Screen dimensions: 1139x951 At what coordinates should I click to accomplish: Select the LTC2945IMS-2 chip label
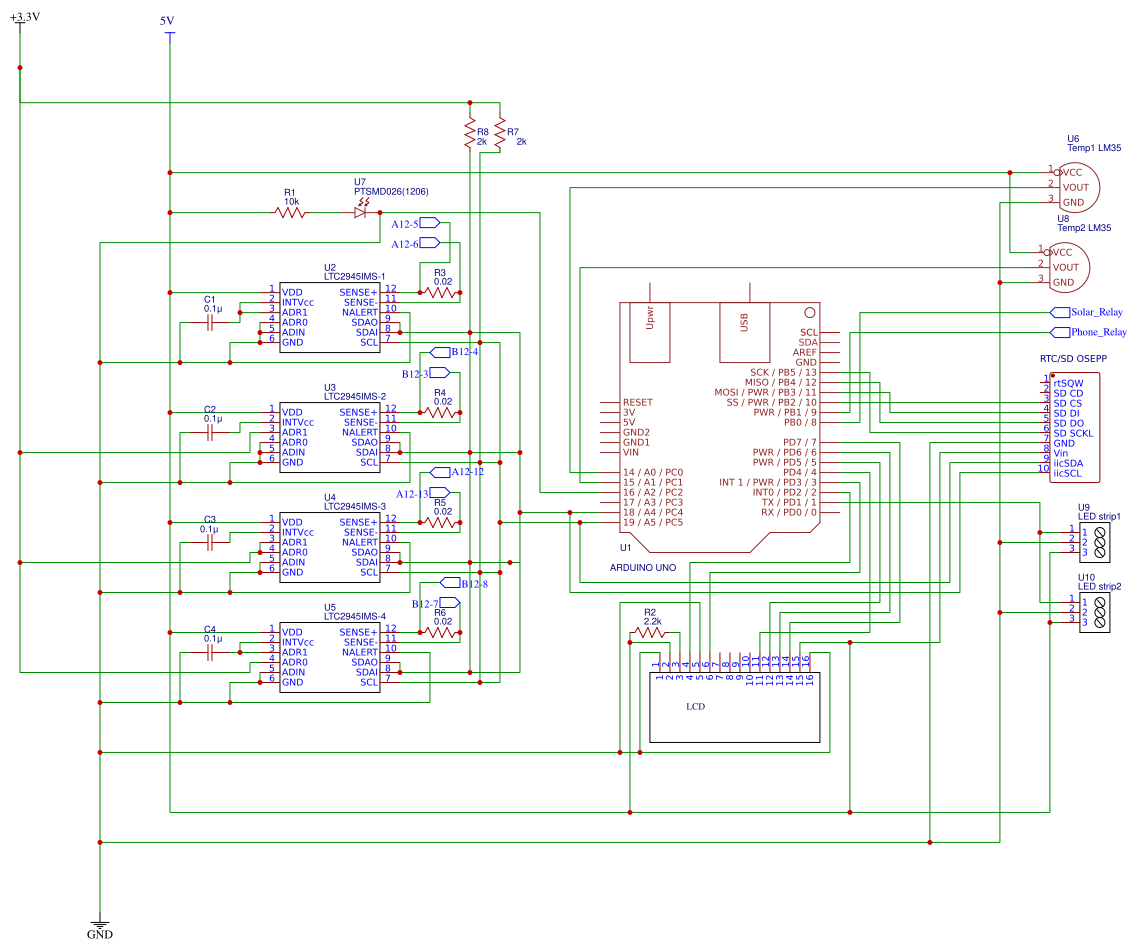[354, 397]
